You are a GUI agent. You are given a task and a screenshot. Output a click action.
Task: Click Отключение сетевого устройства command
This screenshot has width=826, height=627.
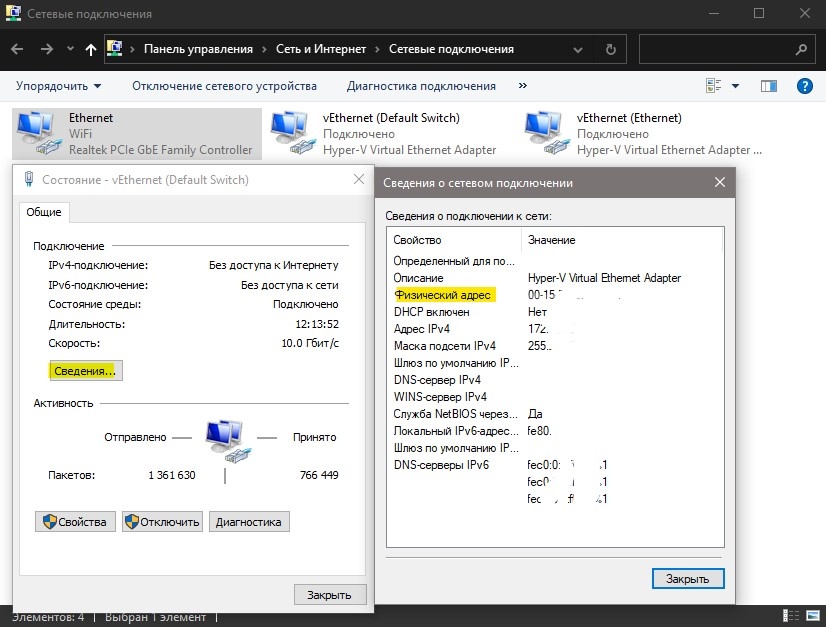224,86
